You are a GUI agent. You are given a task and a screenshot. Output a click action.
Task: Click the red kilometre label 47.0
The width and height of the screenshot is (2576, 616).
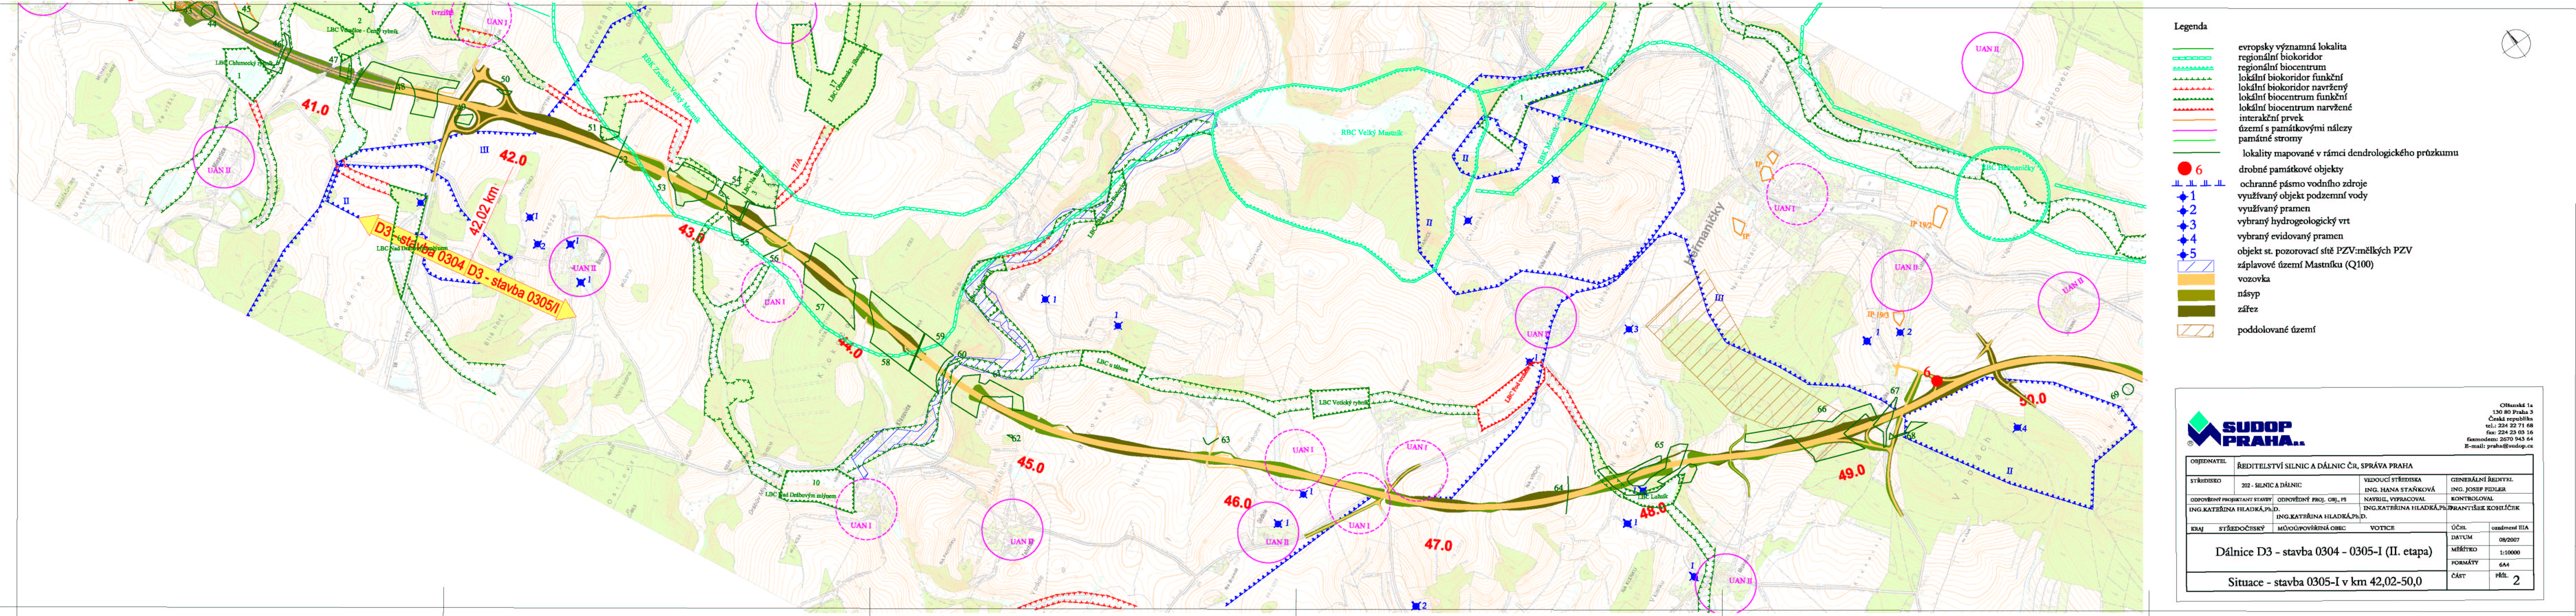1438,545
